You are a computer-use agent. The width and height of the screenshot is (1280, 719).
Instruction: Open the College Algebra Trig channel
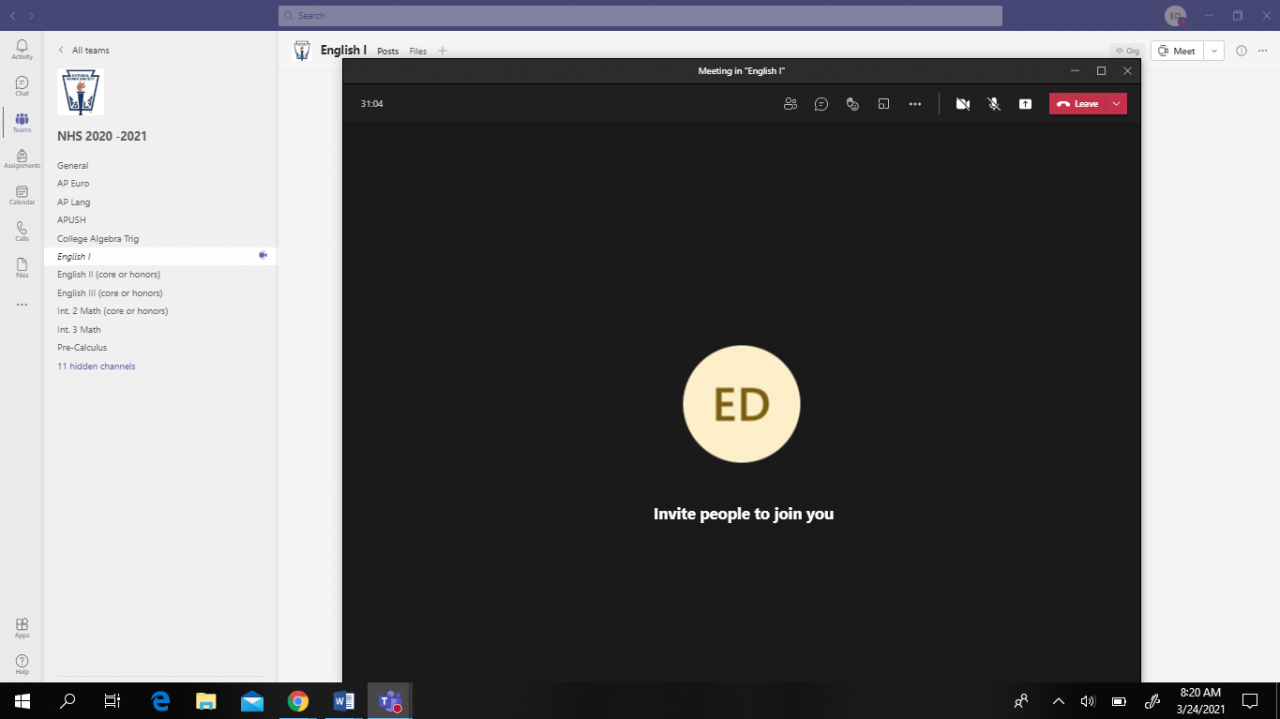tap(98, 239)
